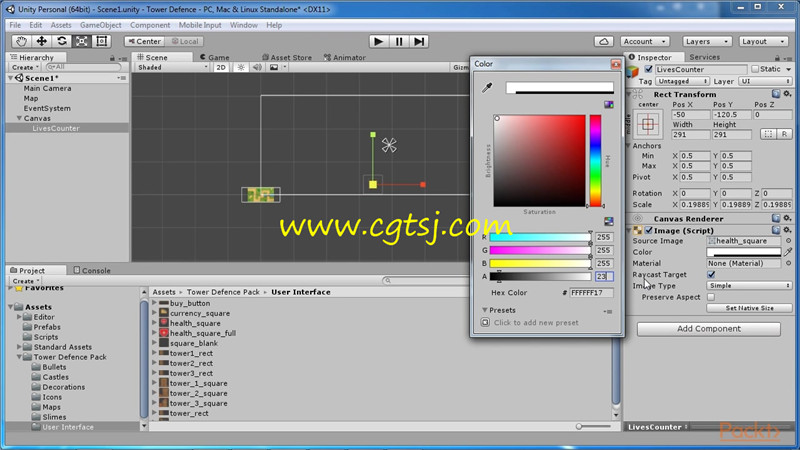This screenshot has width=800, height=450.
Task: Toggle blueprint mode button in Rect Transform
Action: (768, 134)
